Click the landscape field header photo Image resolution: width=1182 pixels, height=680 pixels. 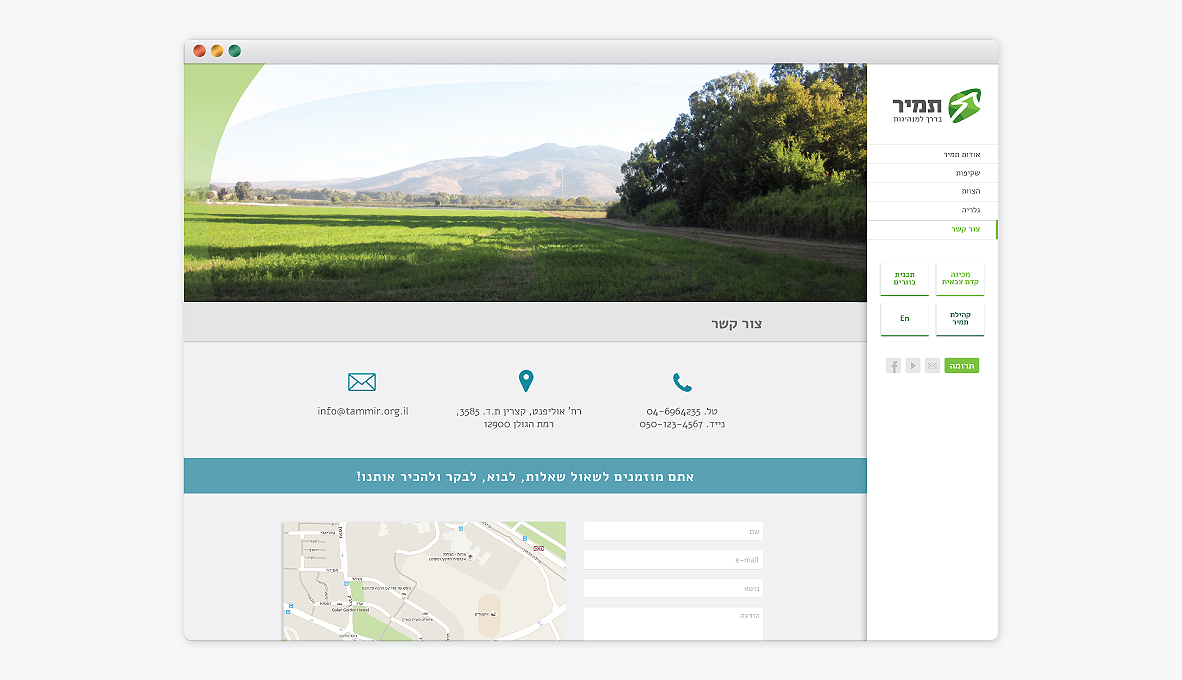525,182
